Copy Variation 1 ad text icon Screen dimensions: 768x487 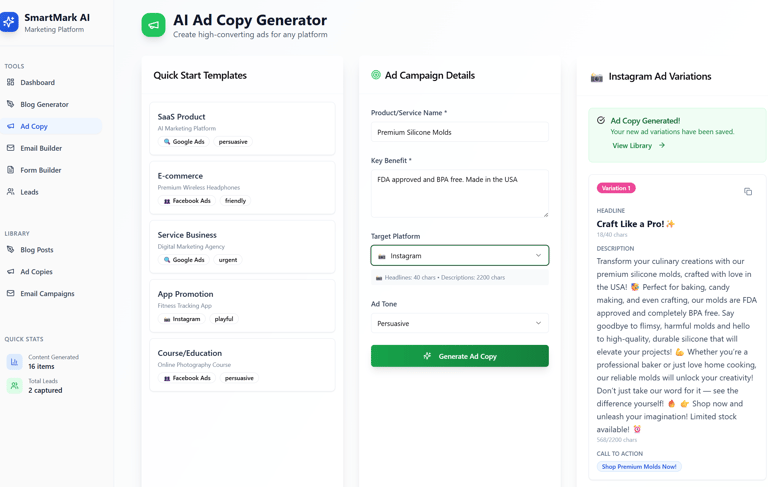(x=748, y=191)
